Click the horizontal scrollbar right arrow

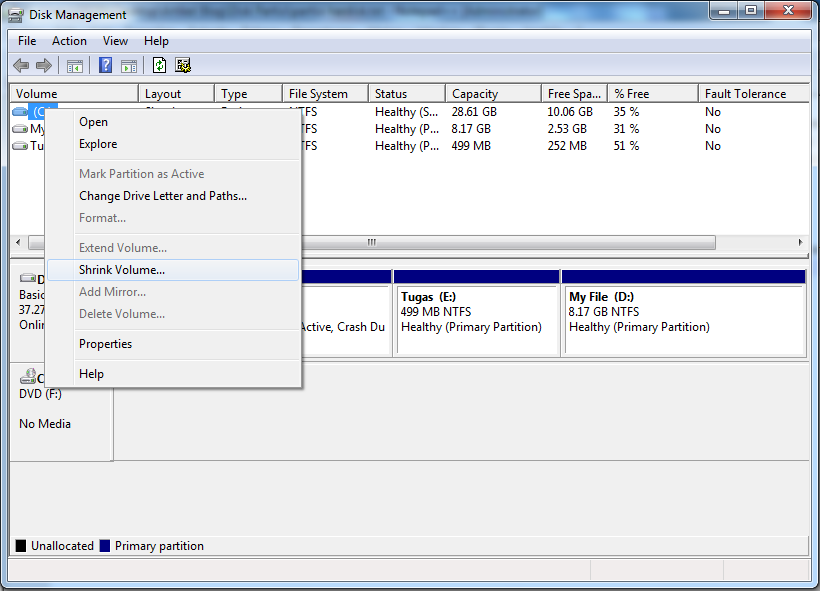[x=799, y=242]
